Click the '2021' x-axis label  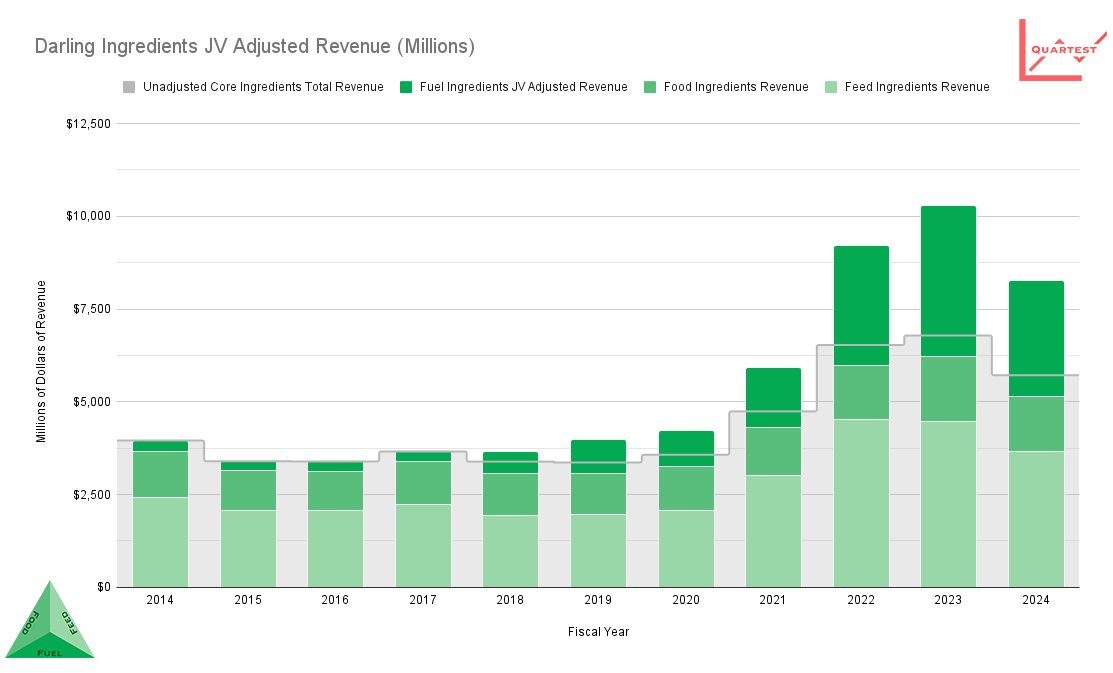tap(773, 600)
